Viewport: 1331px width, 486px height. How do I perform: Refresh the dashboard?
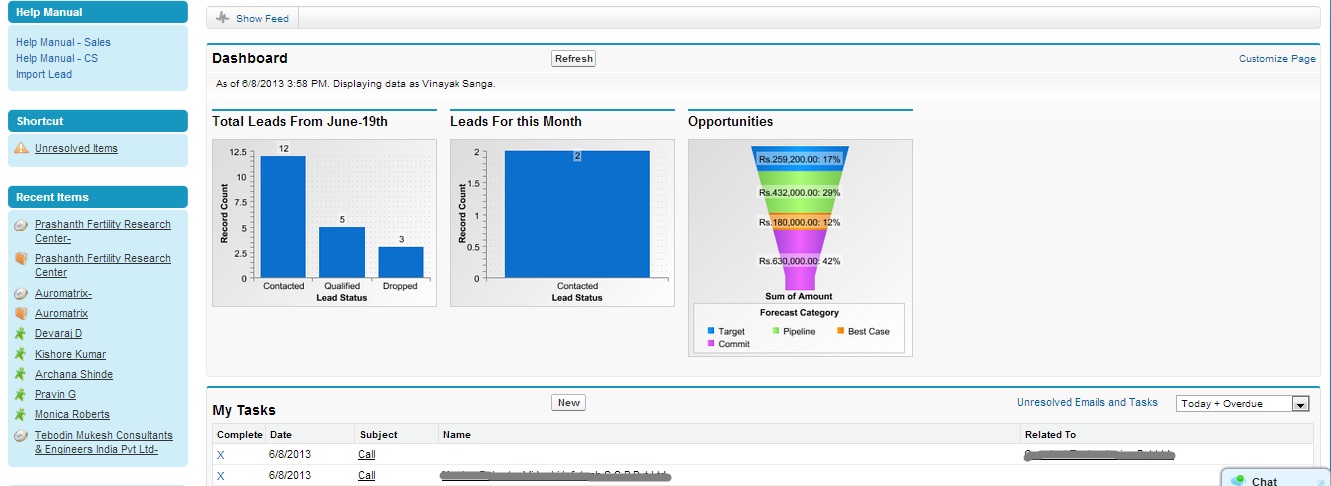[x=574, y=59]
